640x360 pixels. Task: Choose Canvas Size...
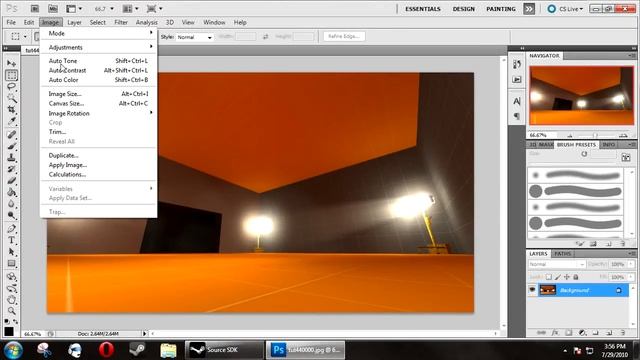tap(98, 104)
